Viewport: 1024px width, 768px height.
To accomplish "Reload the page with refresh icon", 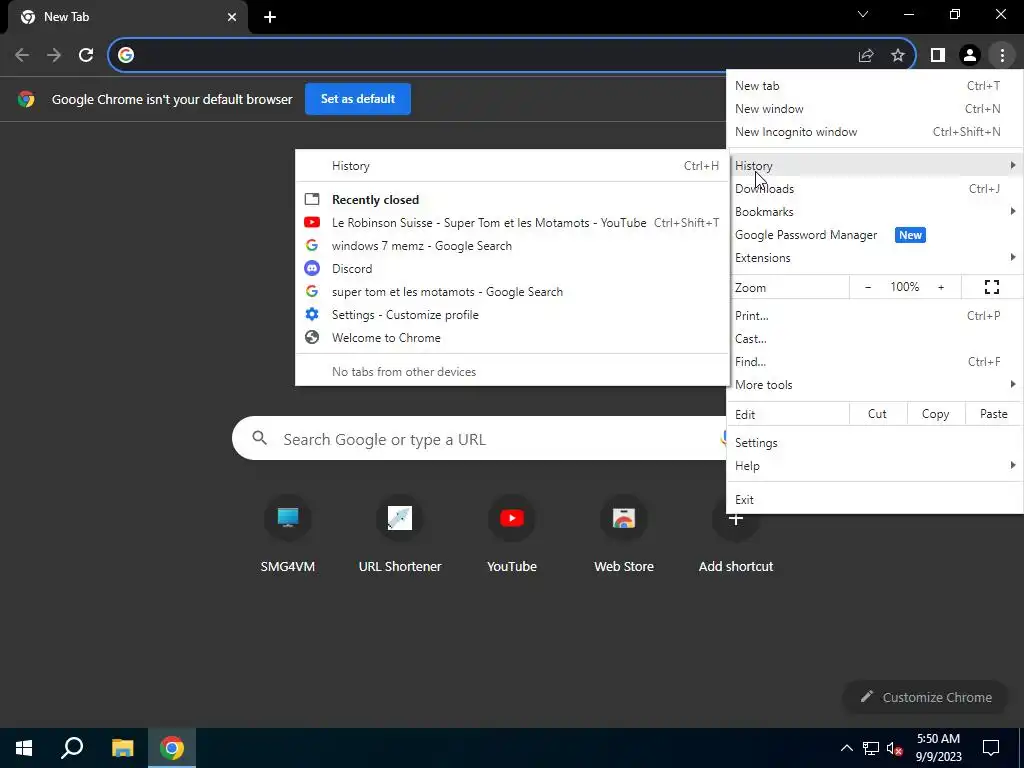I will pos(86,55).
